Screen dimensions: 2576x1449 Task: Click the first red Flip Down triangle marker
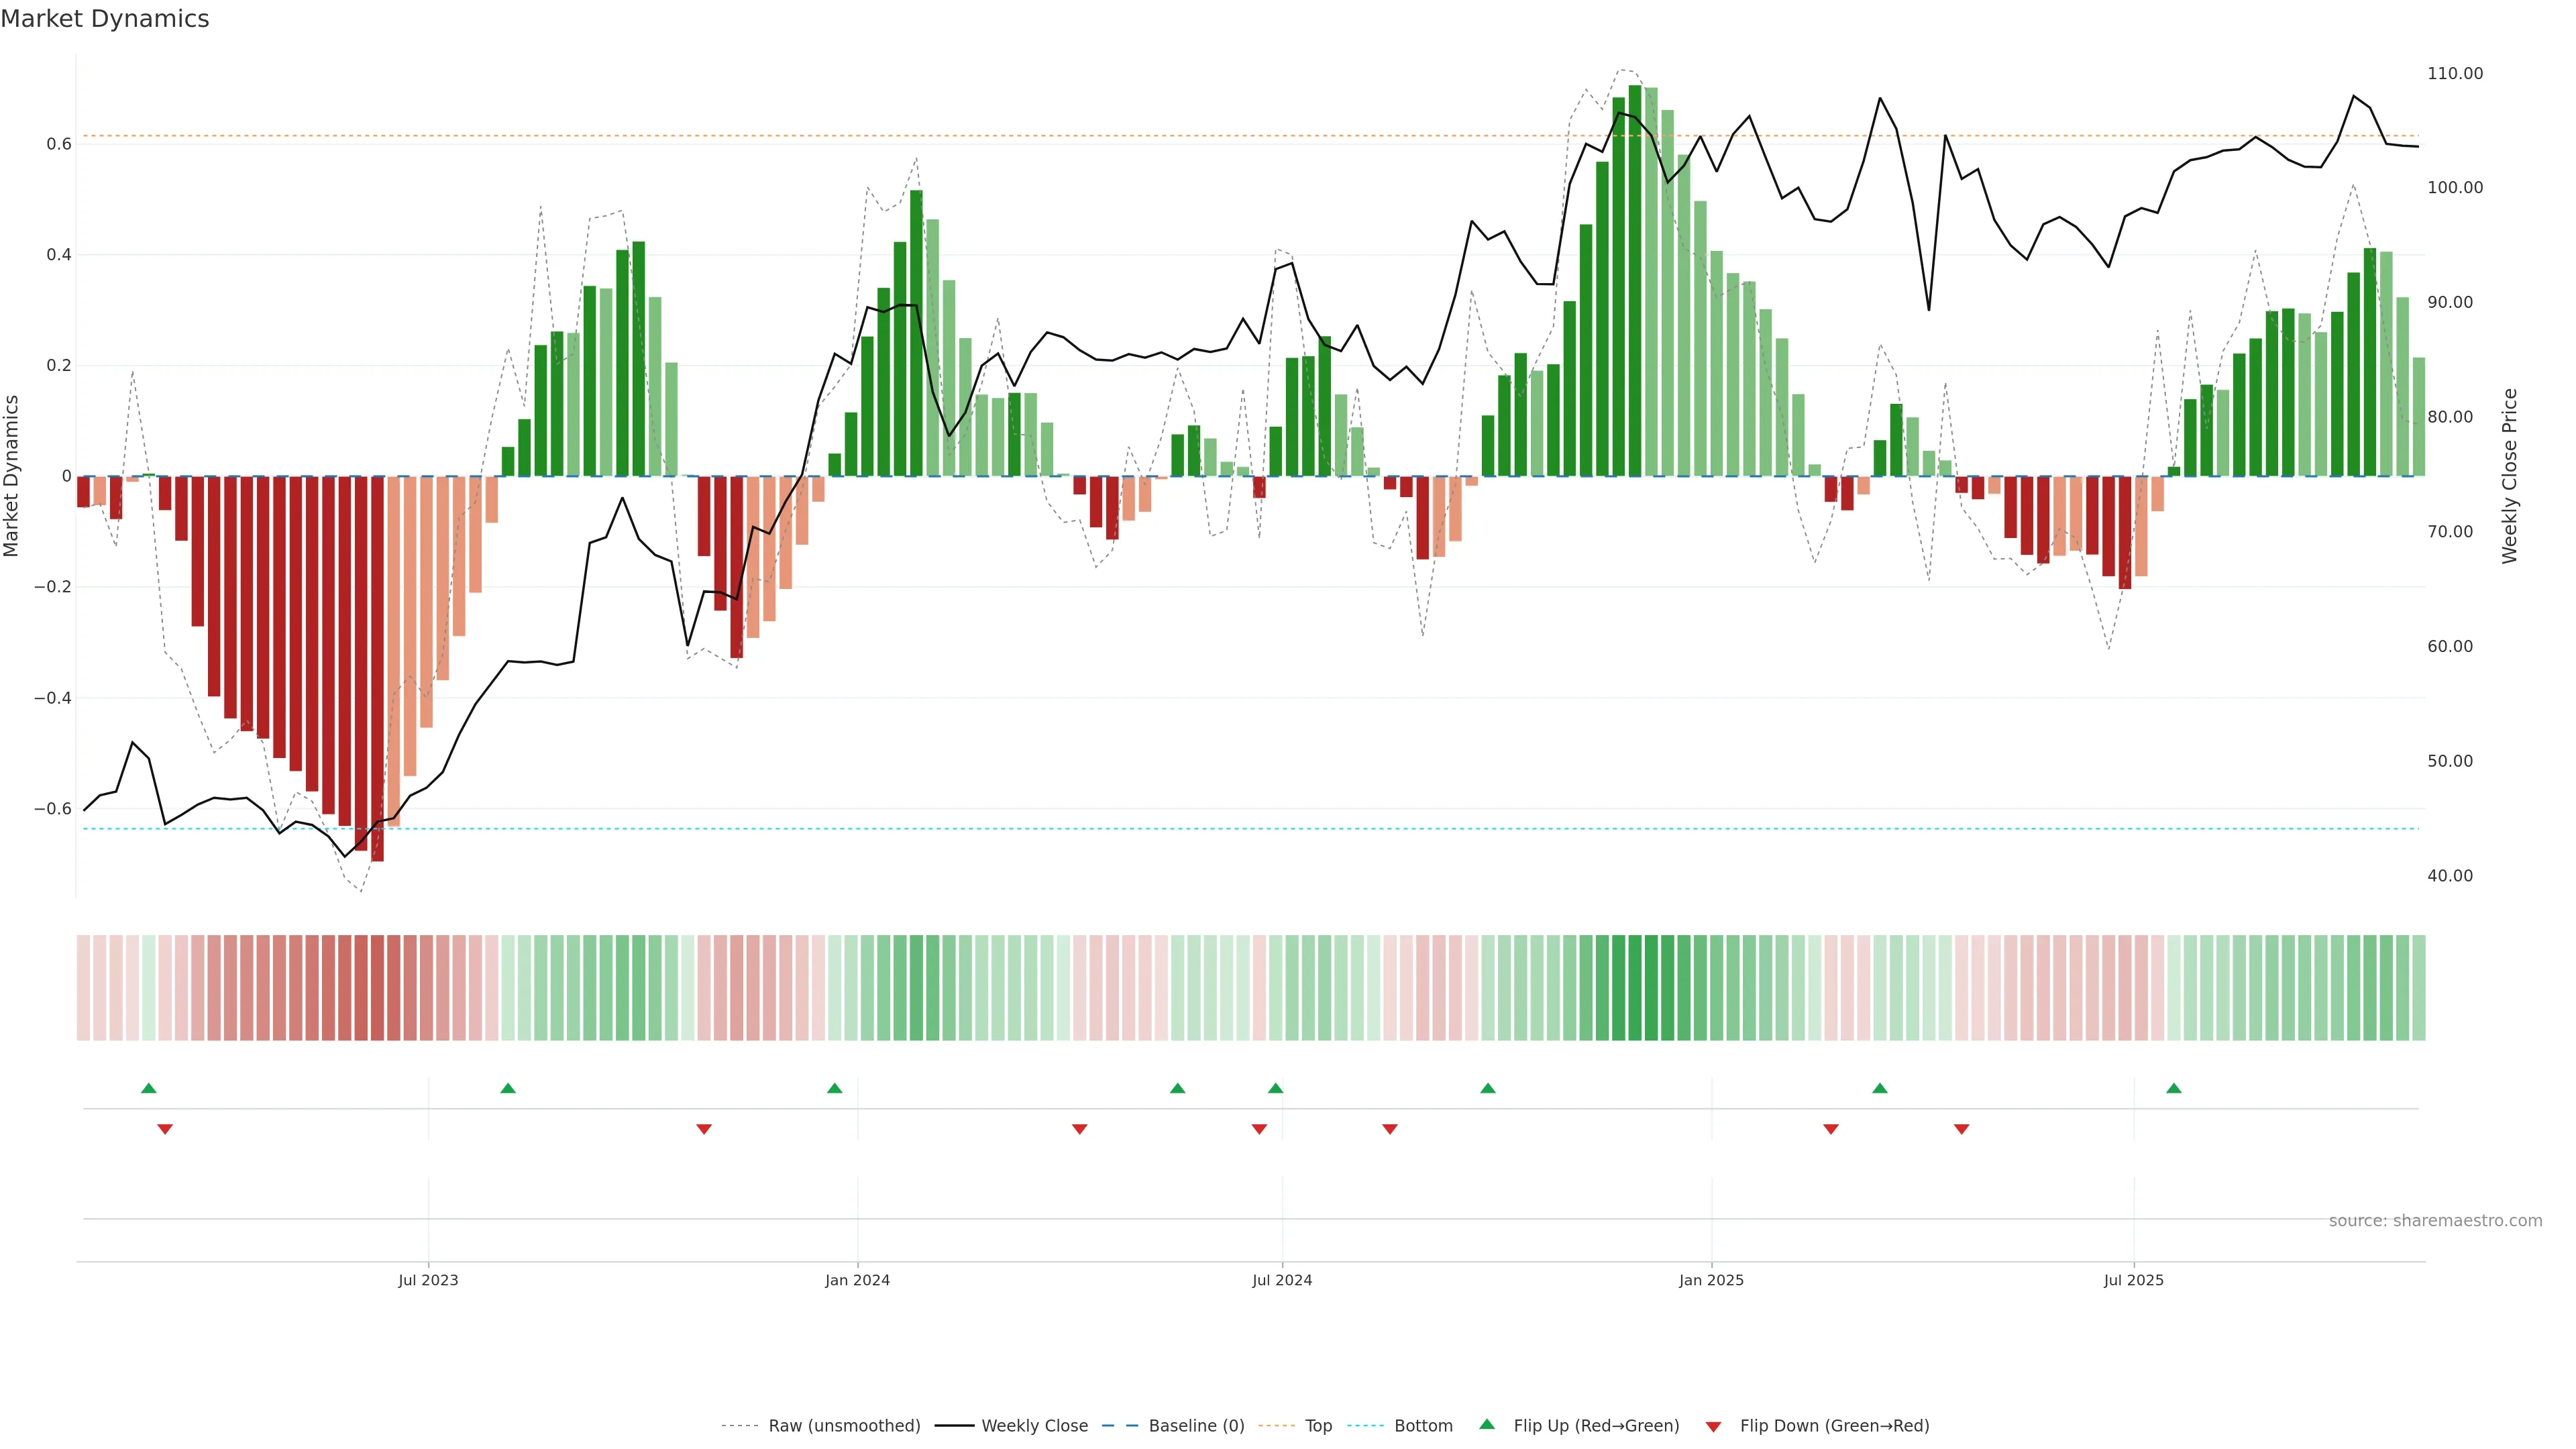click(165, 1129)
